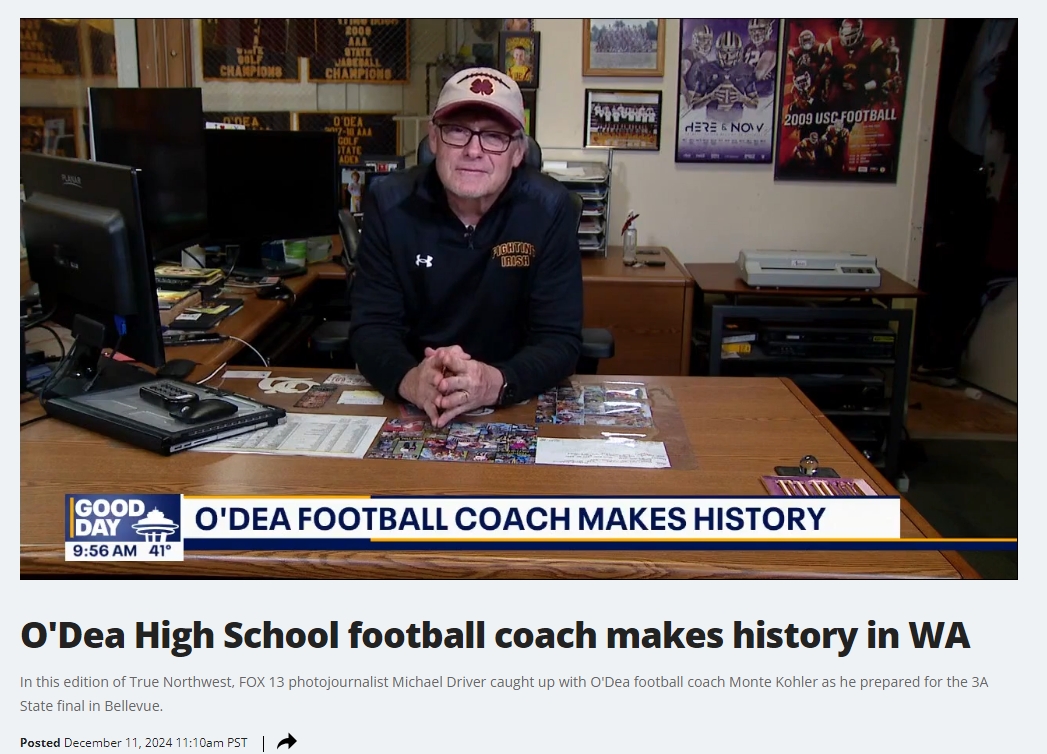Click the 2009 USC Football poster
Image resolution: width=1047 pixels, height=754 pixels.
(843, 100)
